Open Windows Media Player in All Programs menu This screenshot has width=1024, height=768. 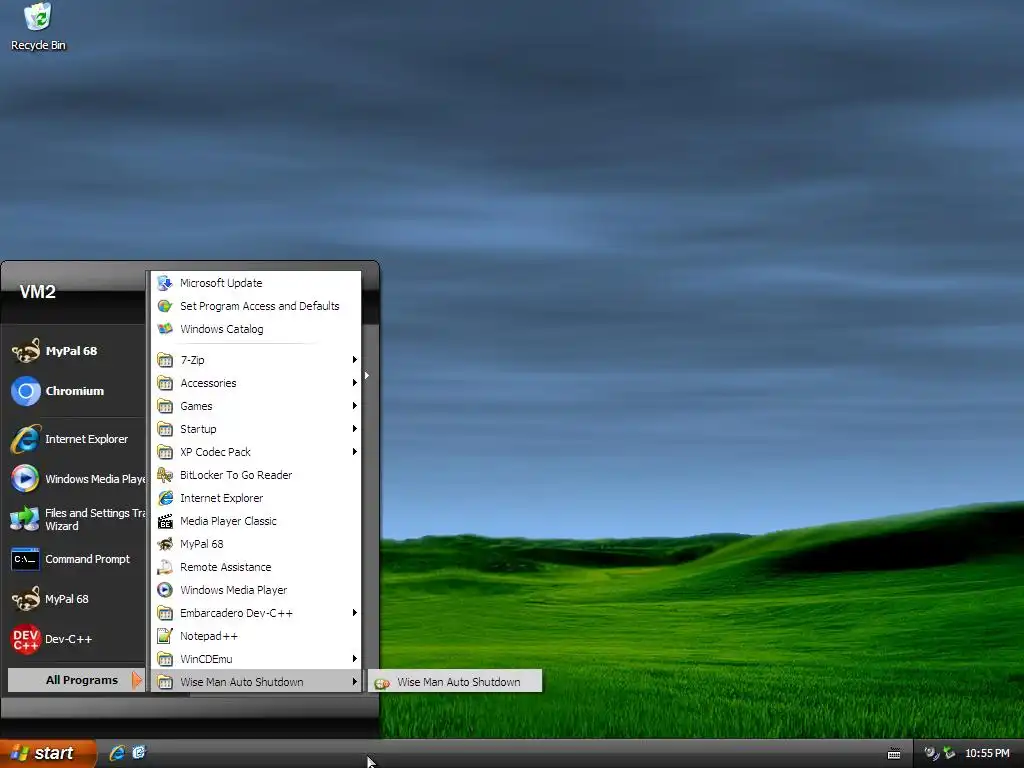click(256, 590)
